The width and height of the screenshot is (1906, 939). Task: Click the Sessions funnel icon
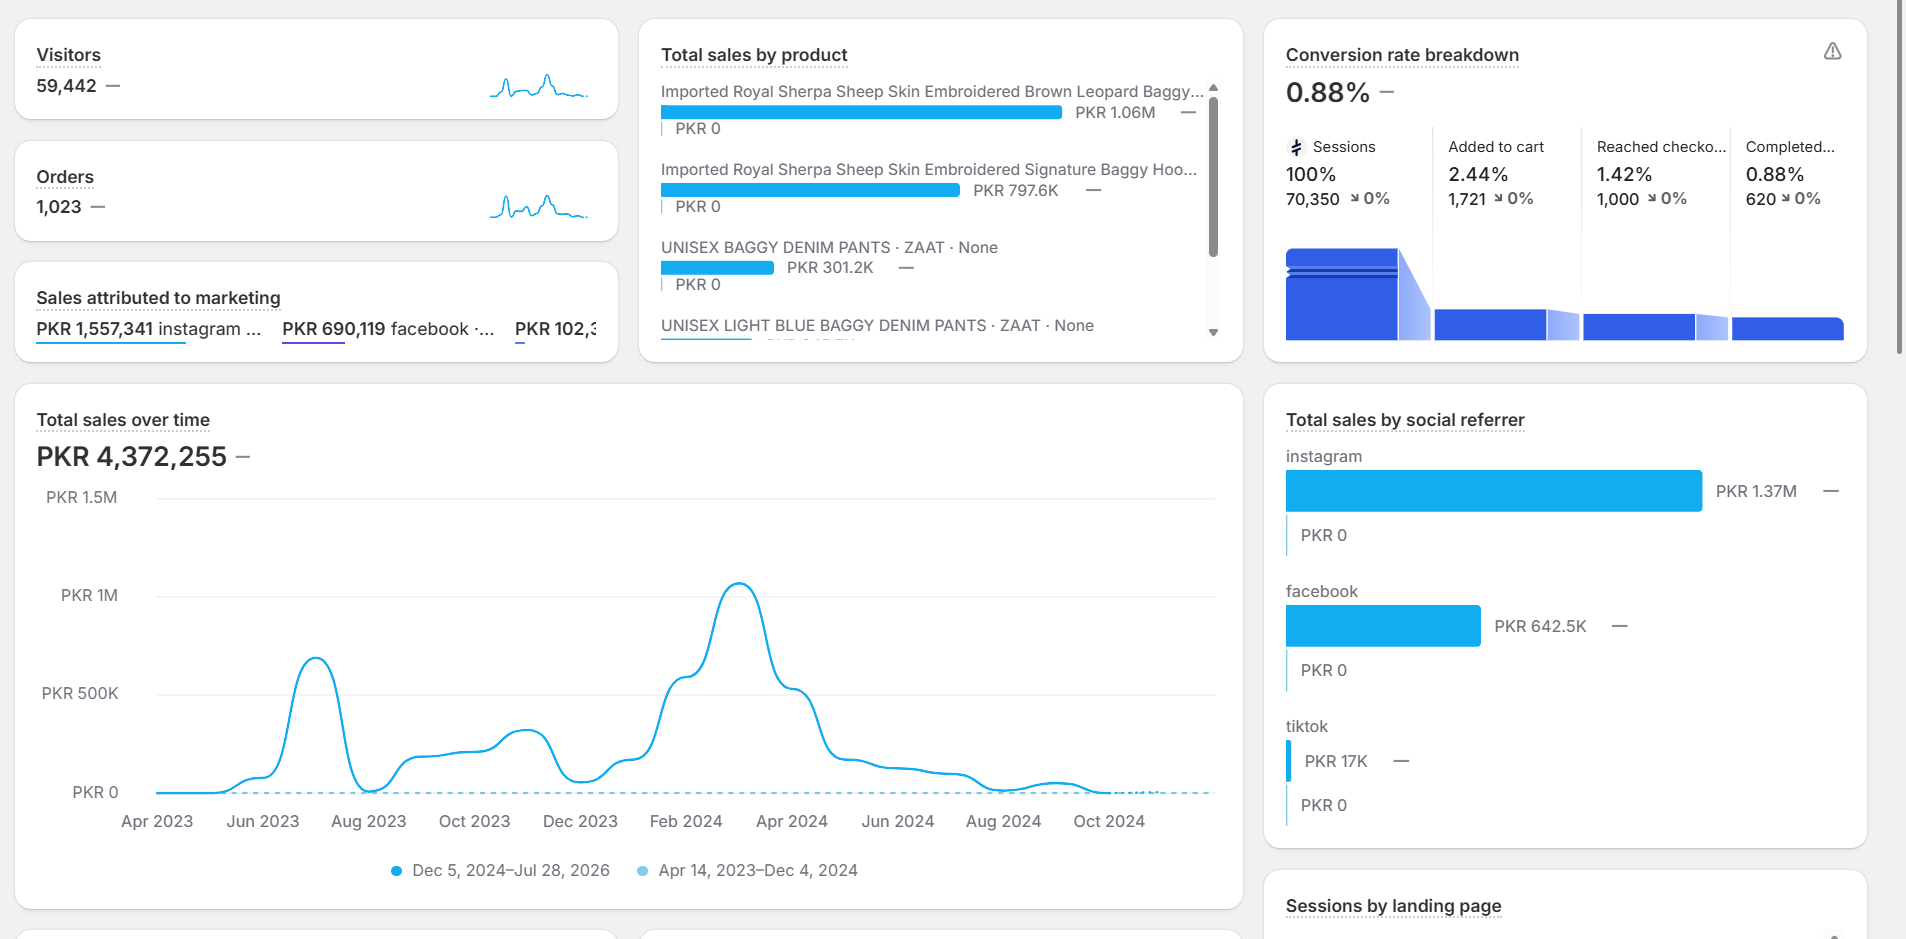coord(1296,147)
